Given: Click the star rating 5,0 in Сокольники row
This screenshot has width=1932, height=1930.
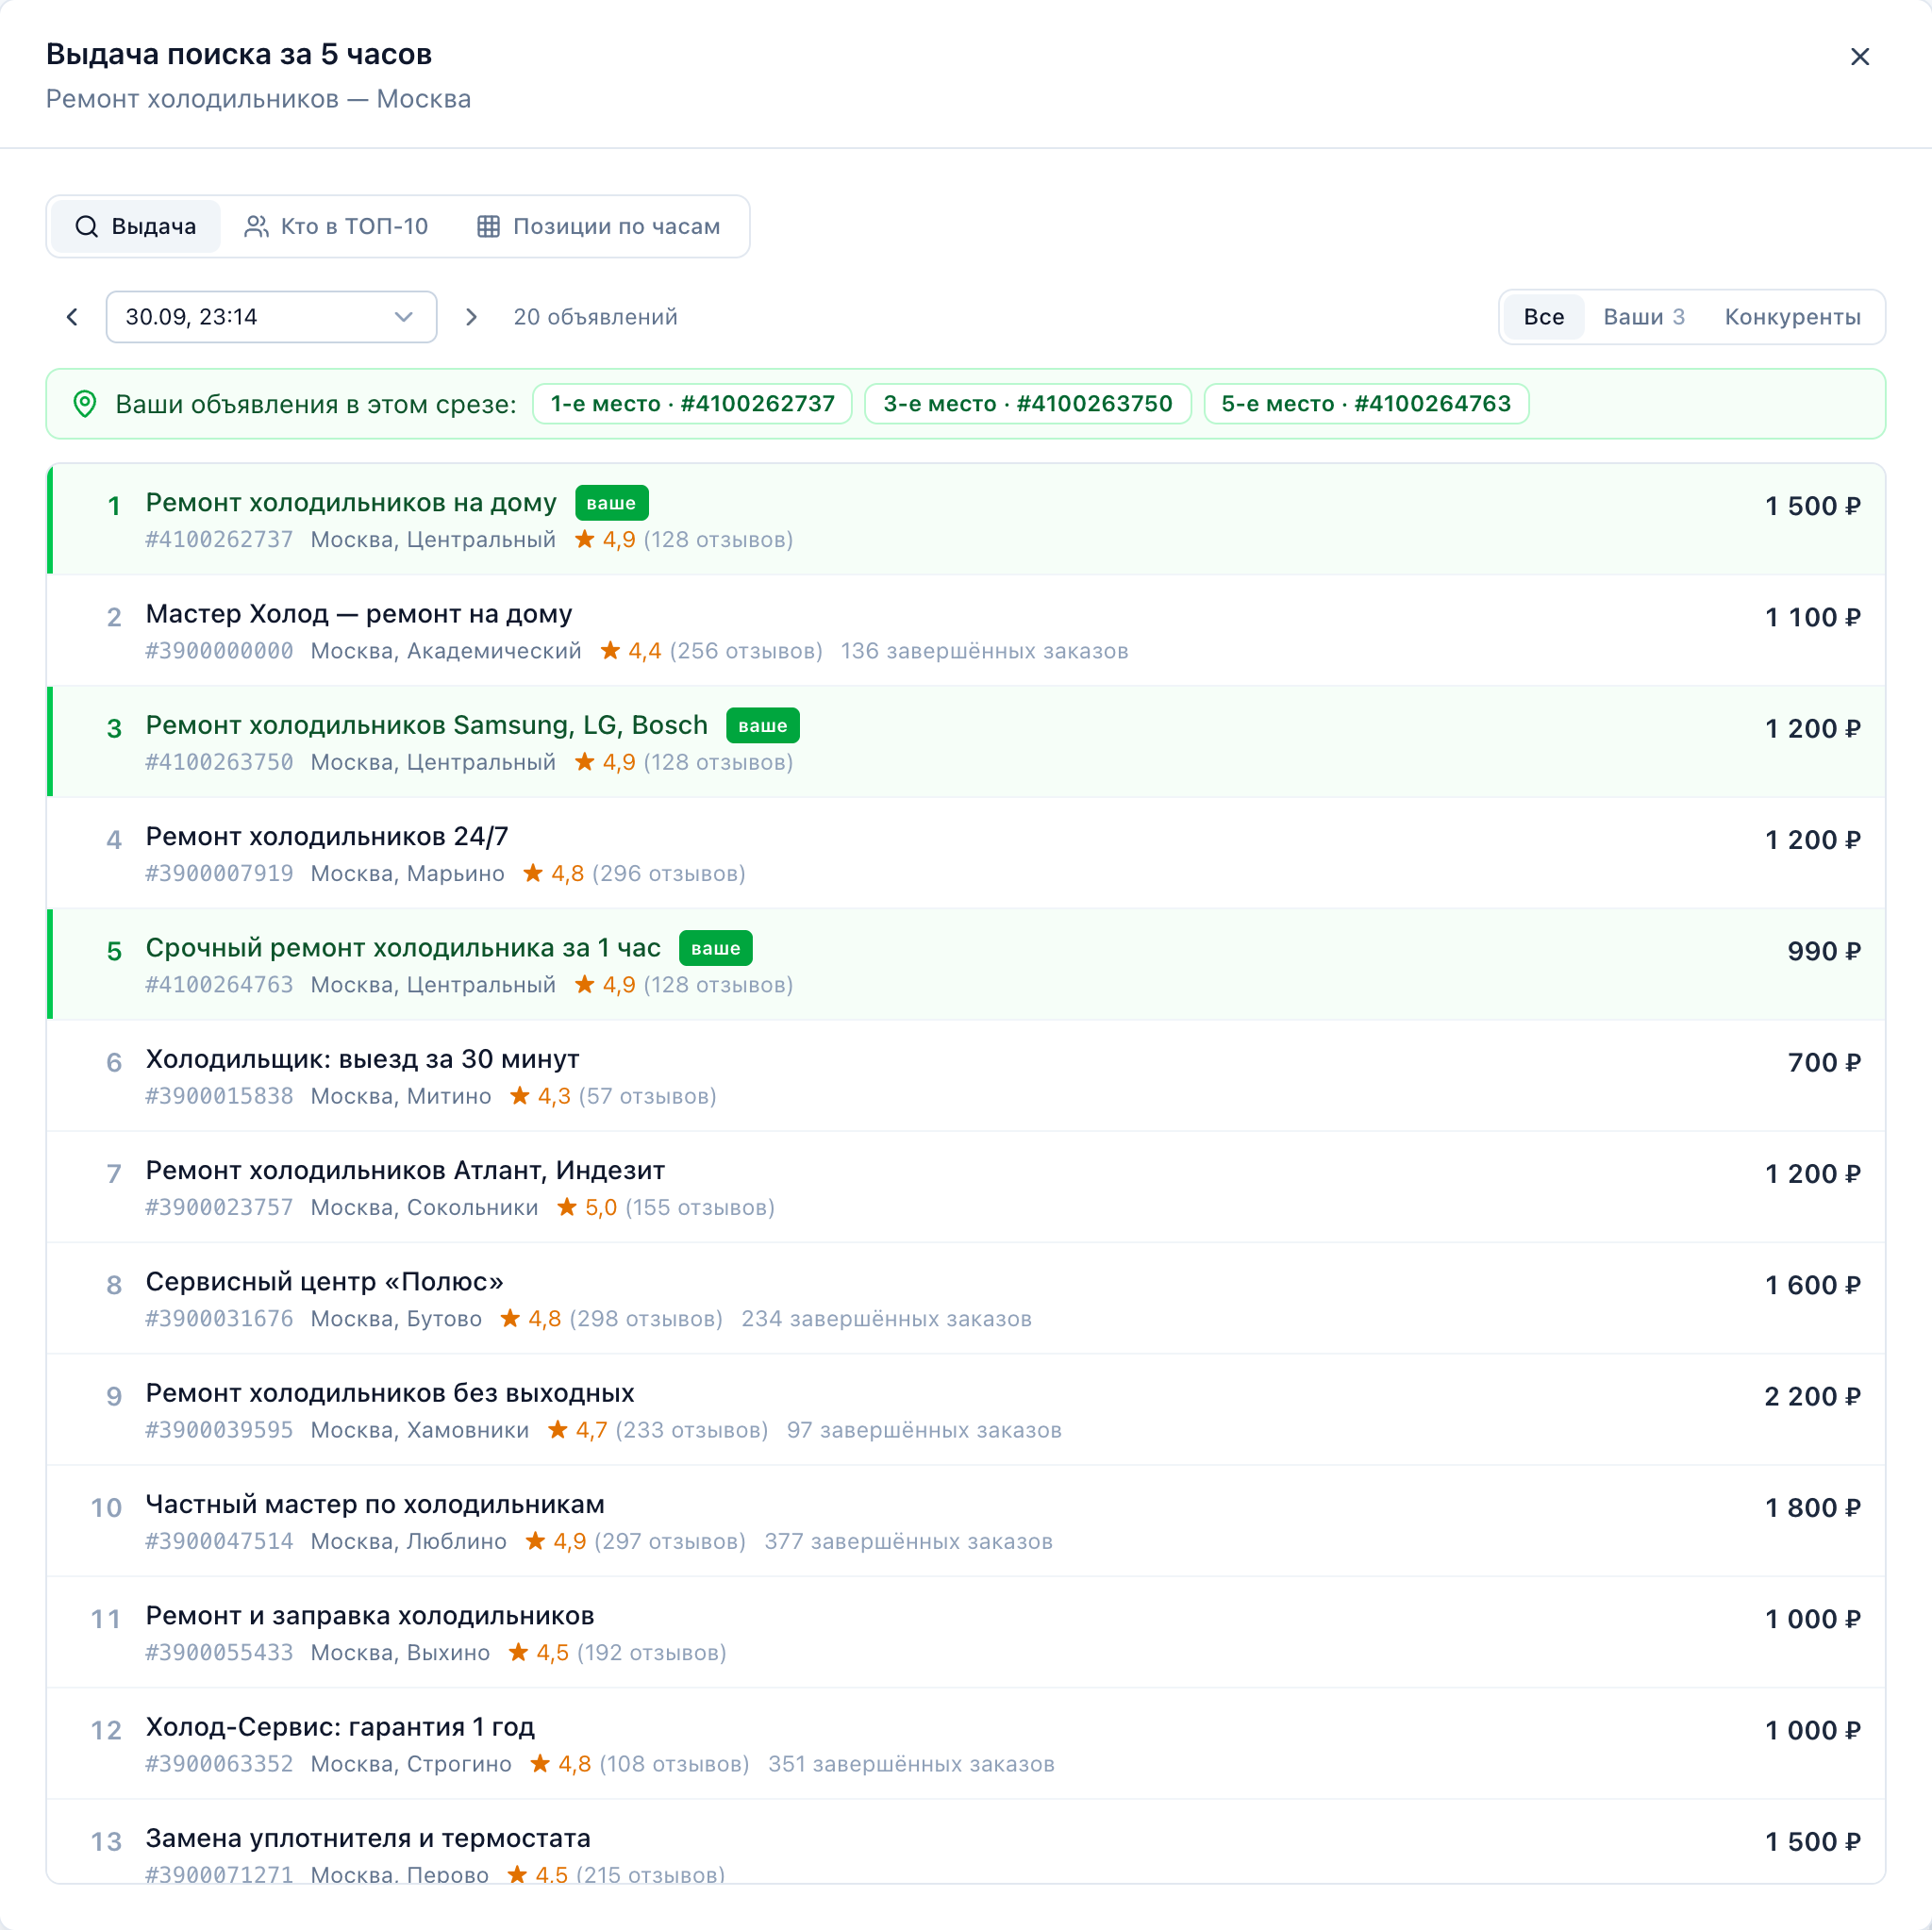Looking at the screenshot, I should [x=587, y=1208].
